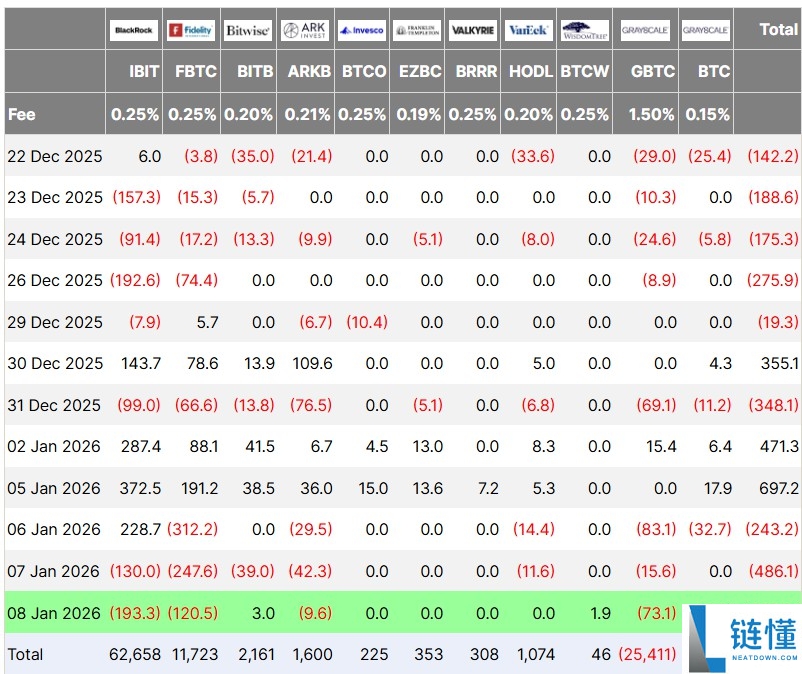Click IBIT value 372.5 on 05 Jan
Viewport: 802px width, 674px height.
point(140,488)
